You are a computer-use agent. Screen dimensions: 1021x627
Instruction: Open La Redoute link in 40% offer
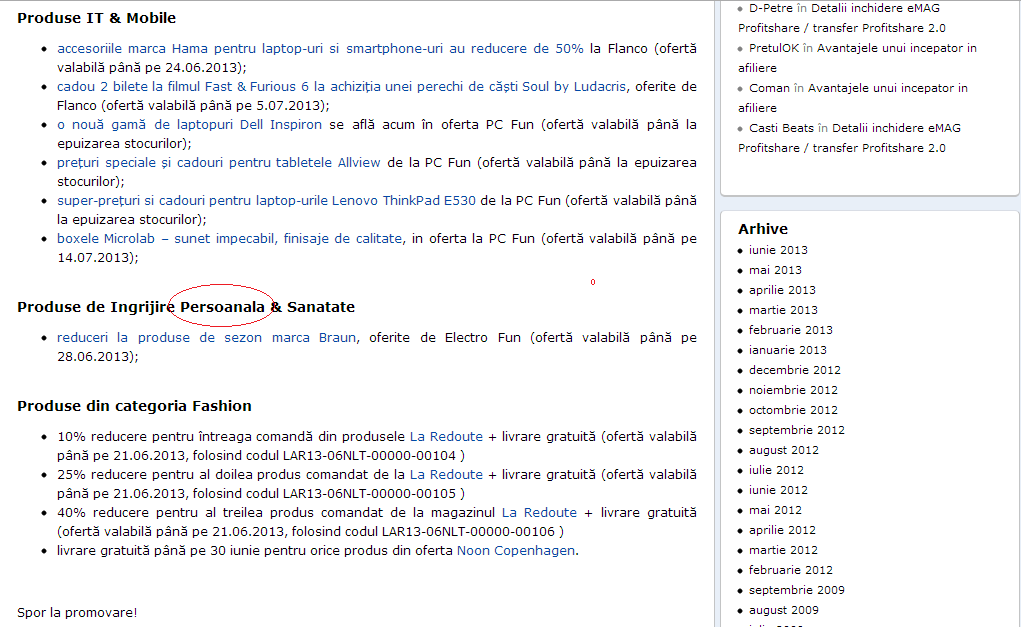coord(539,513)
